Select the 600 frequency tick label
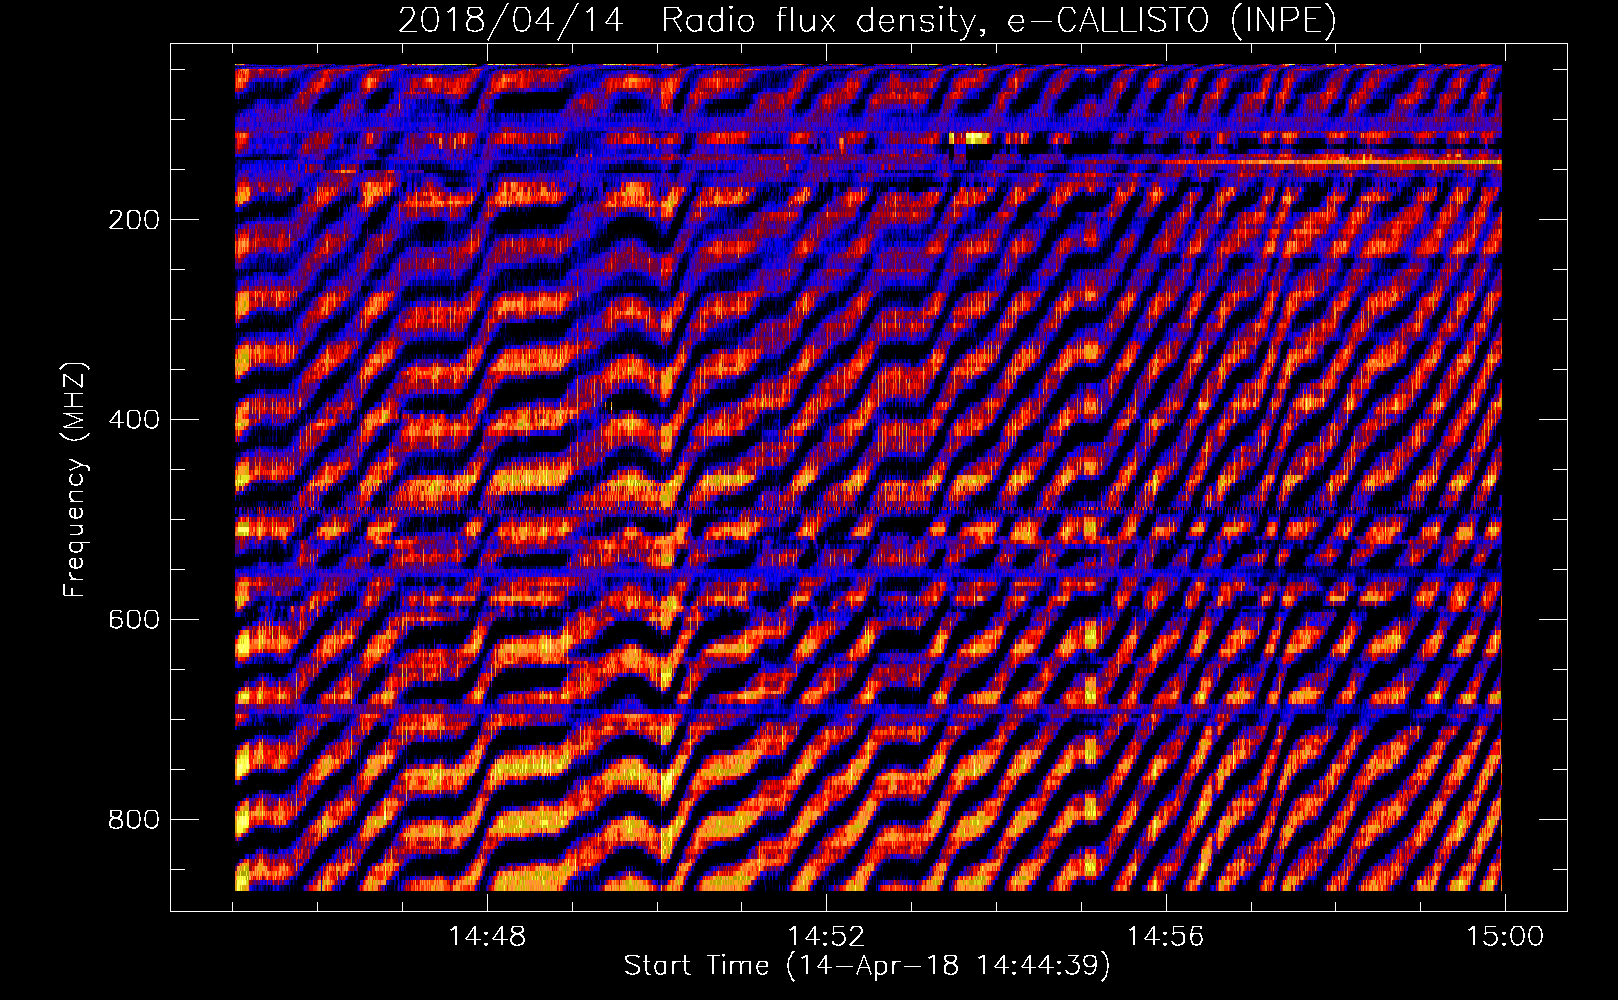 (x=134, y=620)
